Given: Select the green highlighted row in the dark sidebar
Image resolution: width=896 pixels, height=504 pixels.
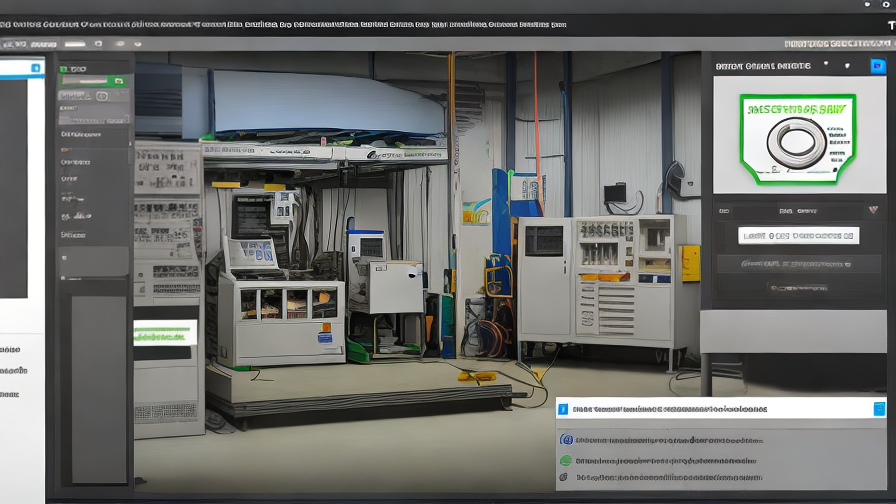Looking at the screenshot, I should point(93,81).
